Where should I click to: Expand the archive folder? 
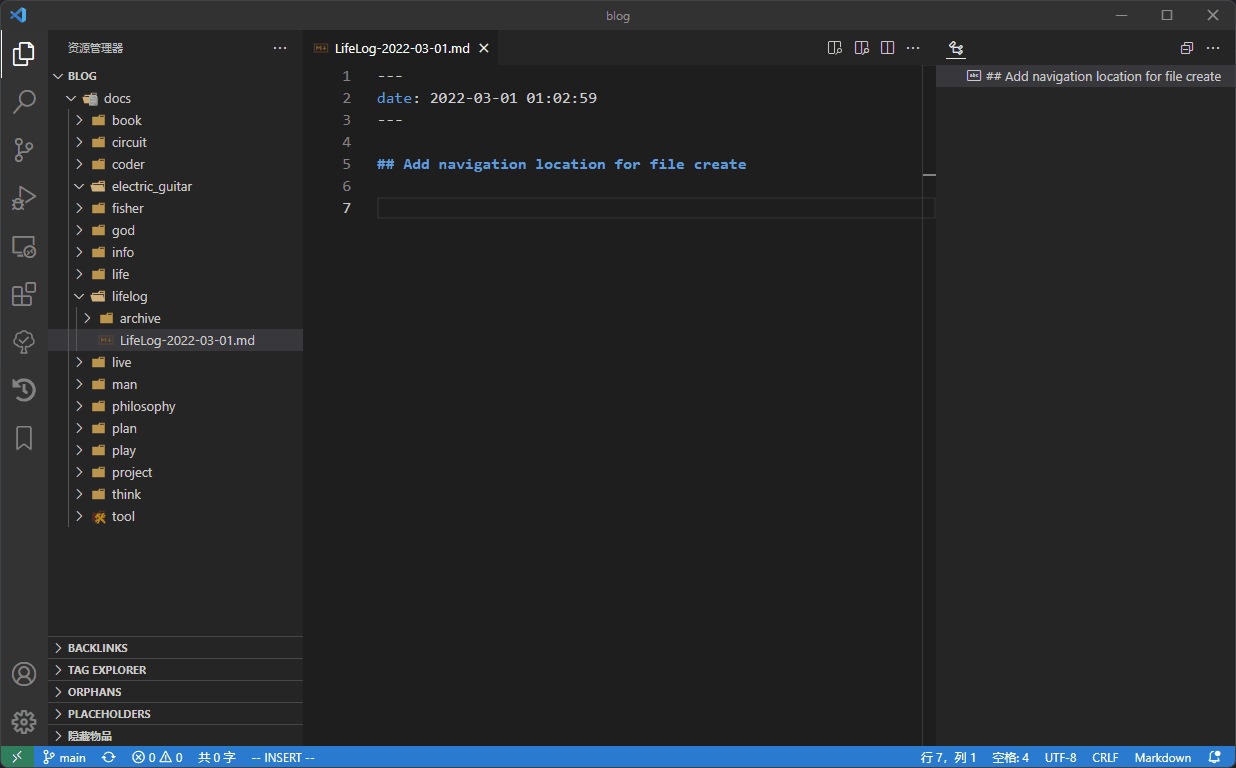[87, 318]
